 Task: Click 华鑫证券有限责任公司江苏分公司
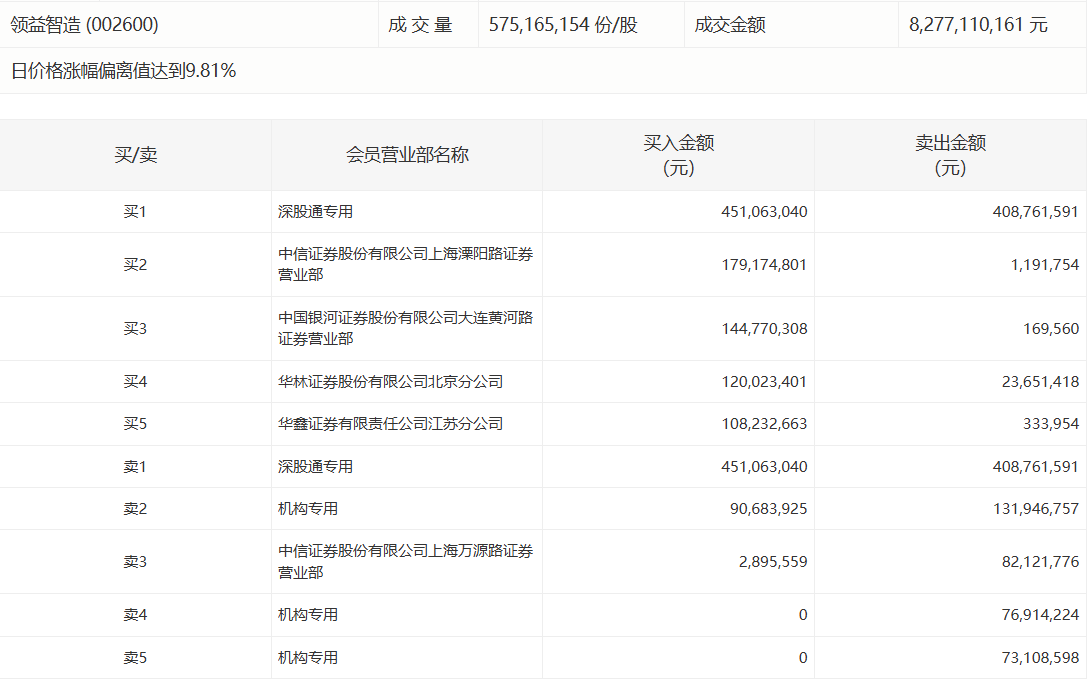point(391,424)
